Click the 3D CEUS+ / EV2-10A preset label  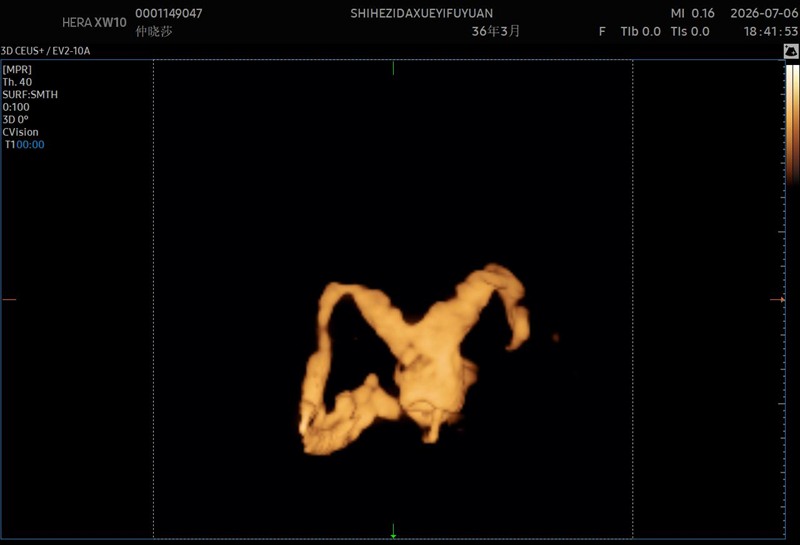click(x=45, y=51)
